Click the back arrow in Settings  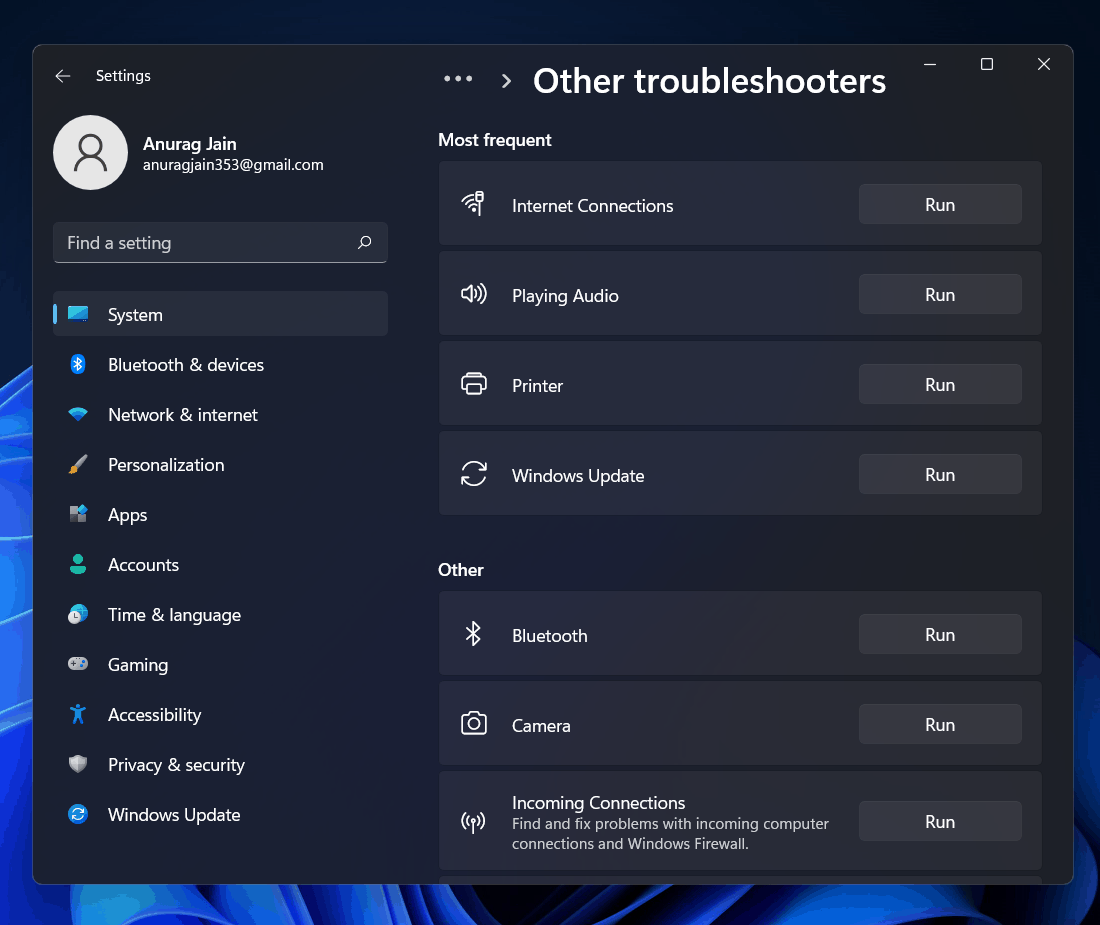(x=63, y=76)
